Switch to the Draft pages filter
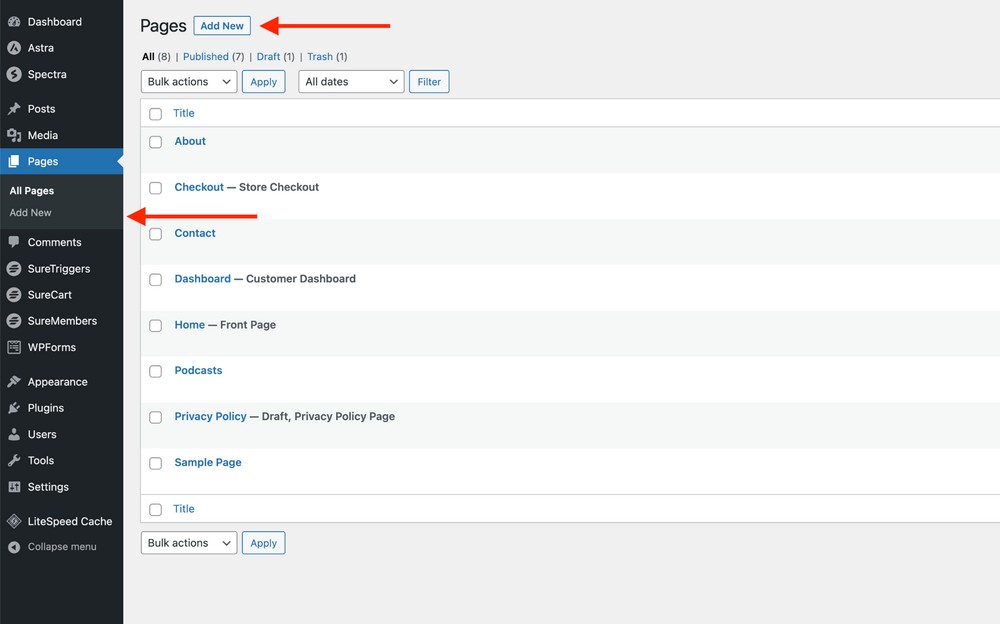The width and height of the screenshot is (1000, 624). 268,57
